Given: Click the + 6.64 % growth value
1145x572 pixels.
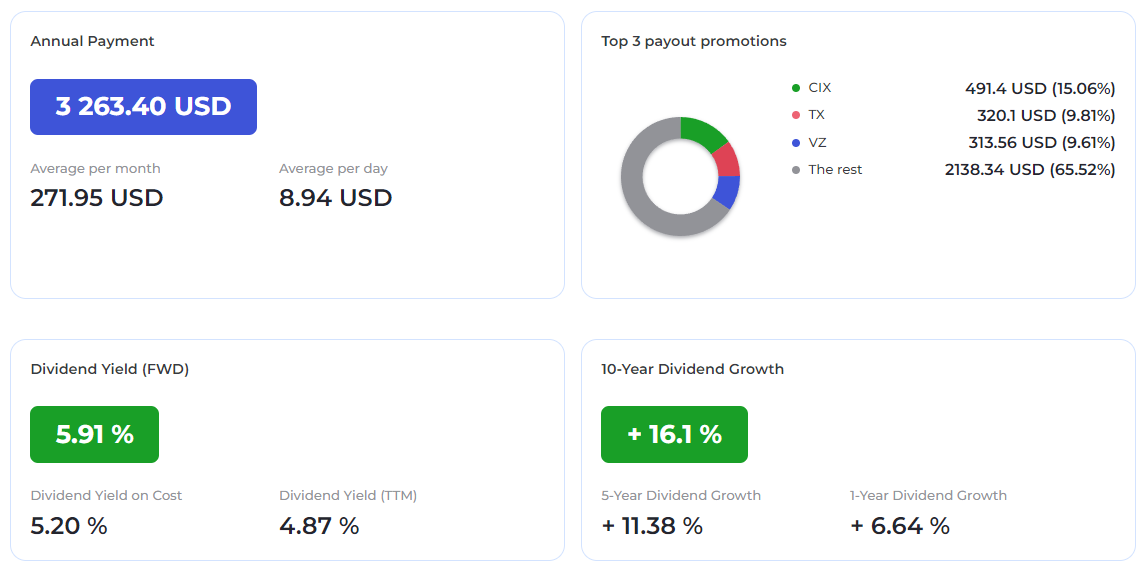Looking at the screenshot, I should [900, 525].
